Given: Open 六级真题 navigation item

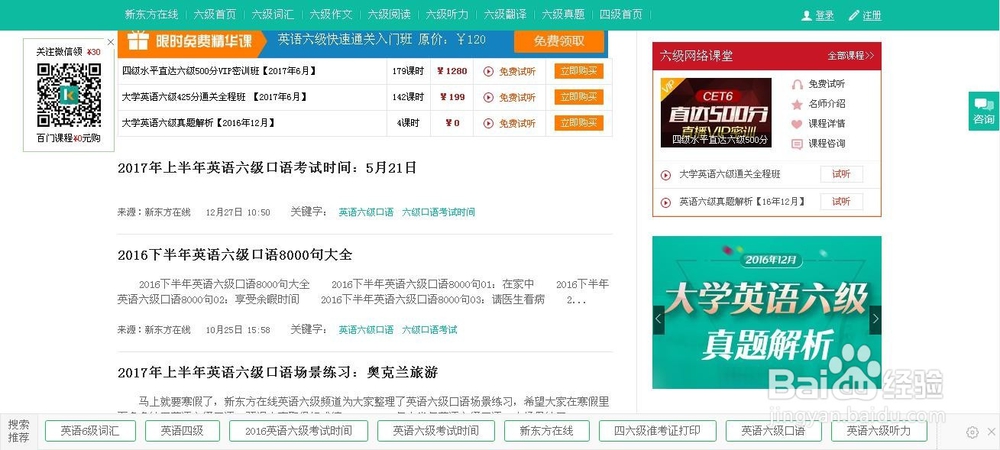Looking at the screenshot, I should pyautogui.click(x=563, y=15).
